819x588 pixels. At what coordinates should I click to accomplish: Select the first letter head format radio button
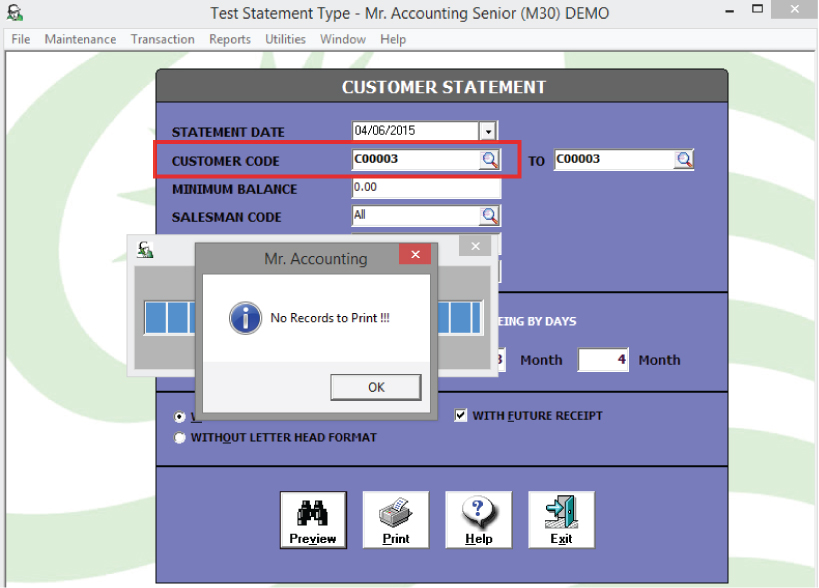[180, 417]
